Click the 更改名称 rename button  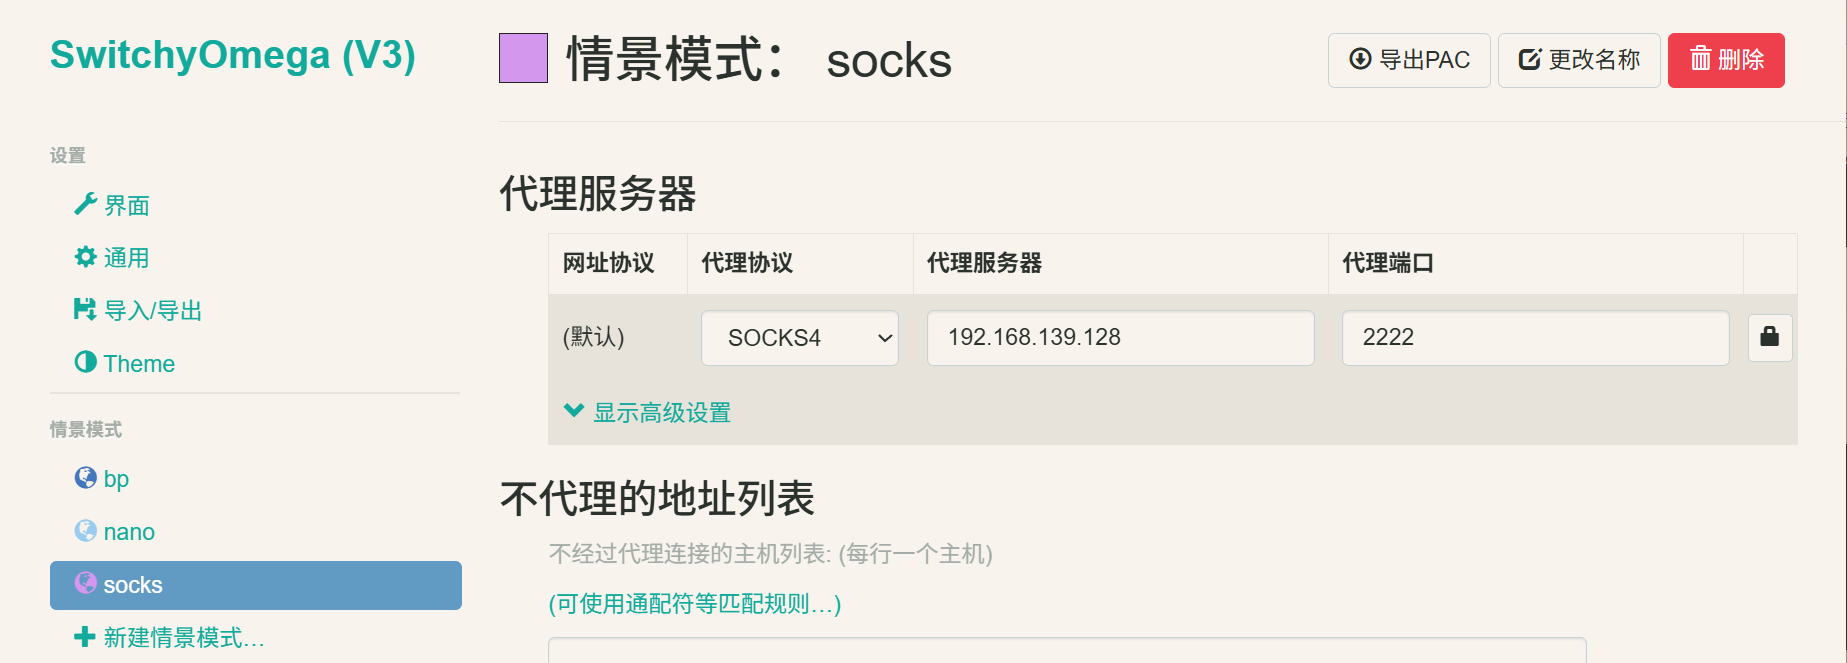(1579, 60)
